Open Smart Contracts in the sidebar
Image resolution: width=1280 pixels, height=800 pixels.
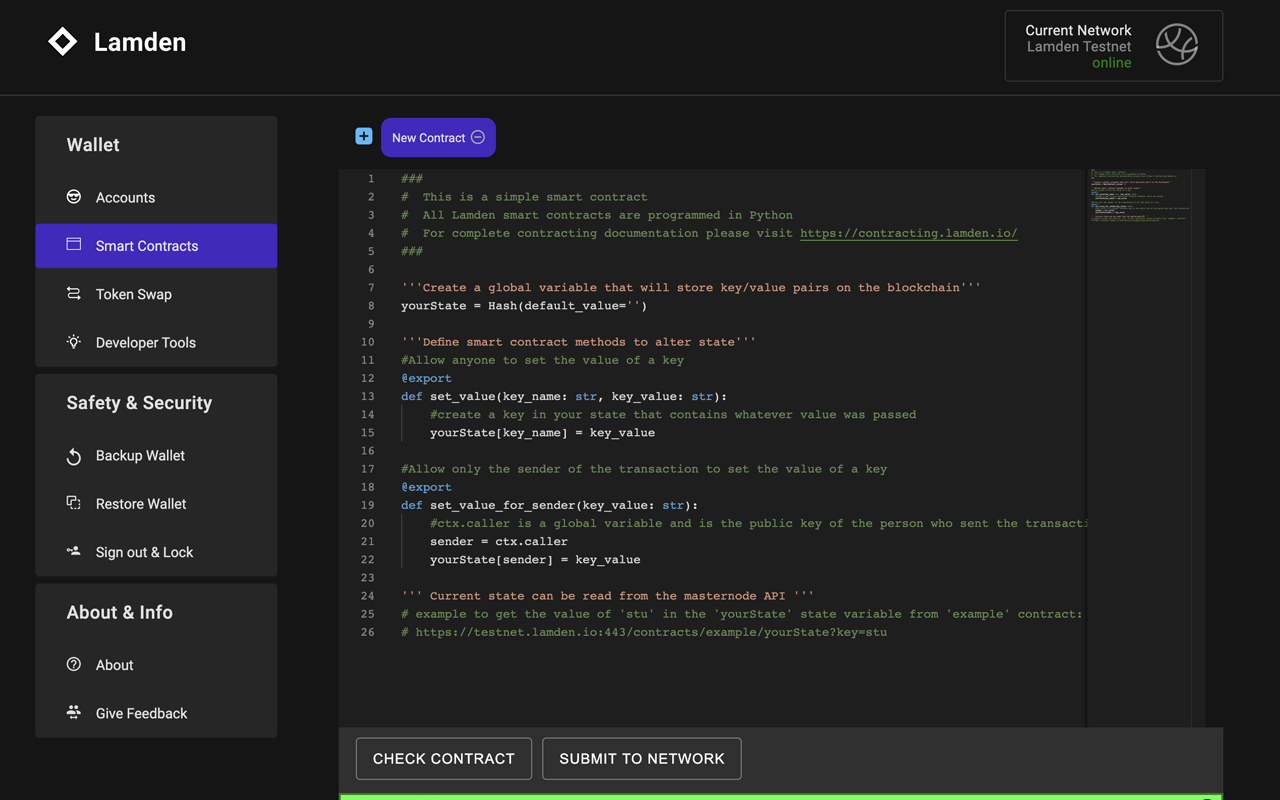145,245
